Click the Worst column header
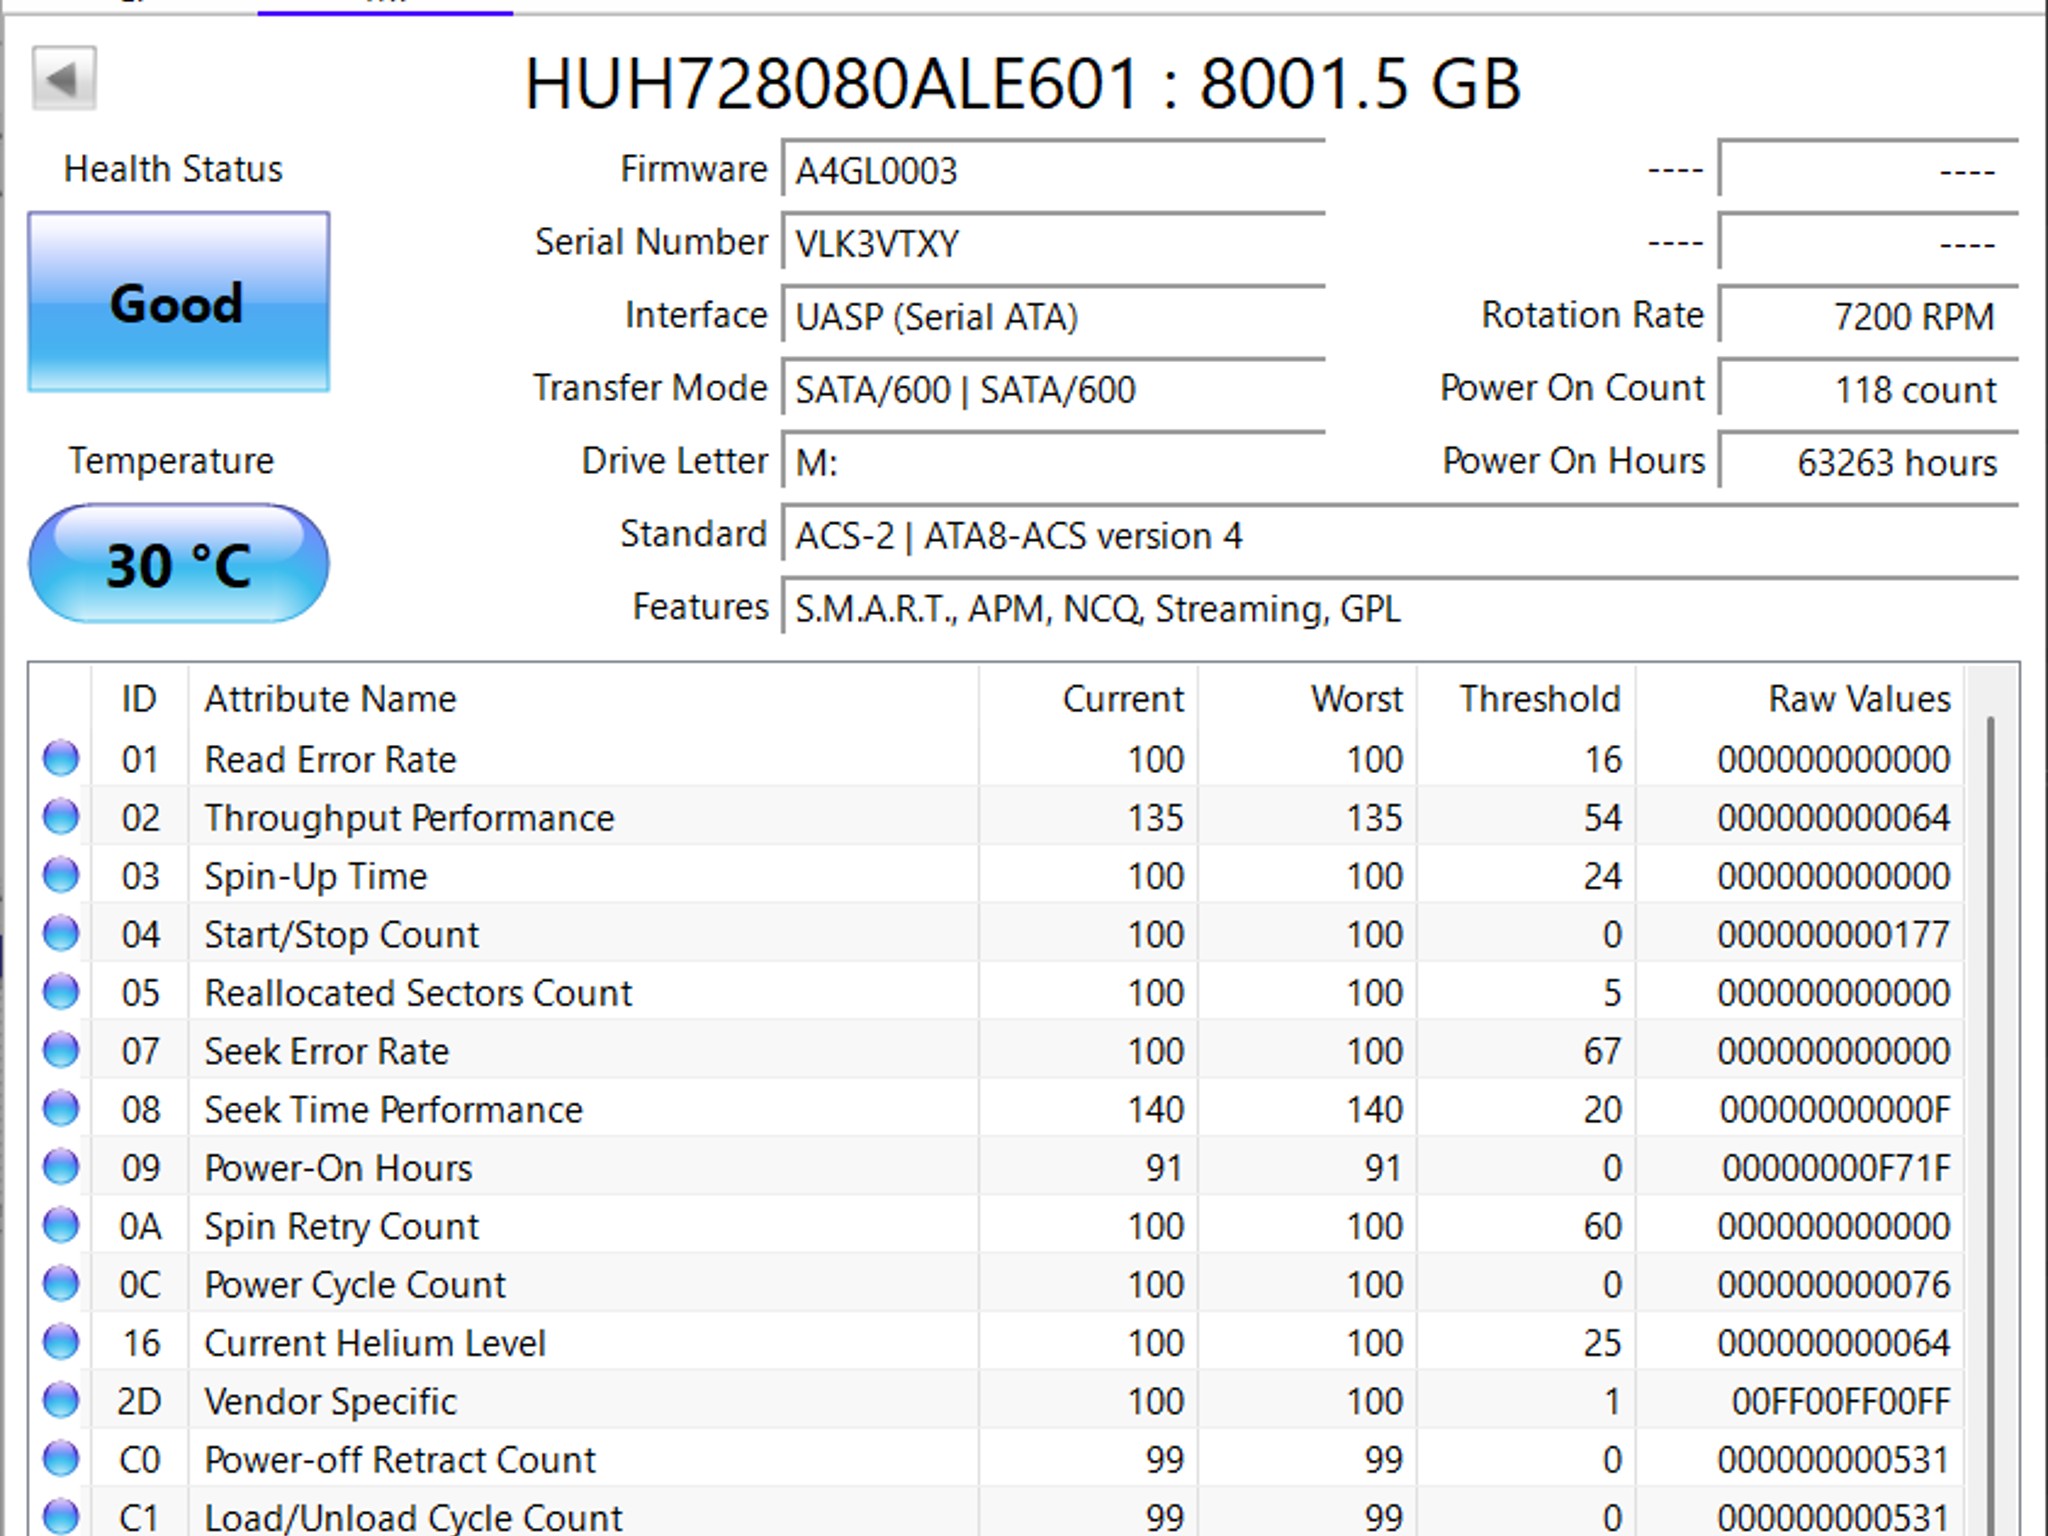The height and width of the screenshot is (1536, 2048). tap(1307, 699)
